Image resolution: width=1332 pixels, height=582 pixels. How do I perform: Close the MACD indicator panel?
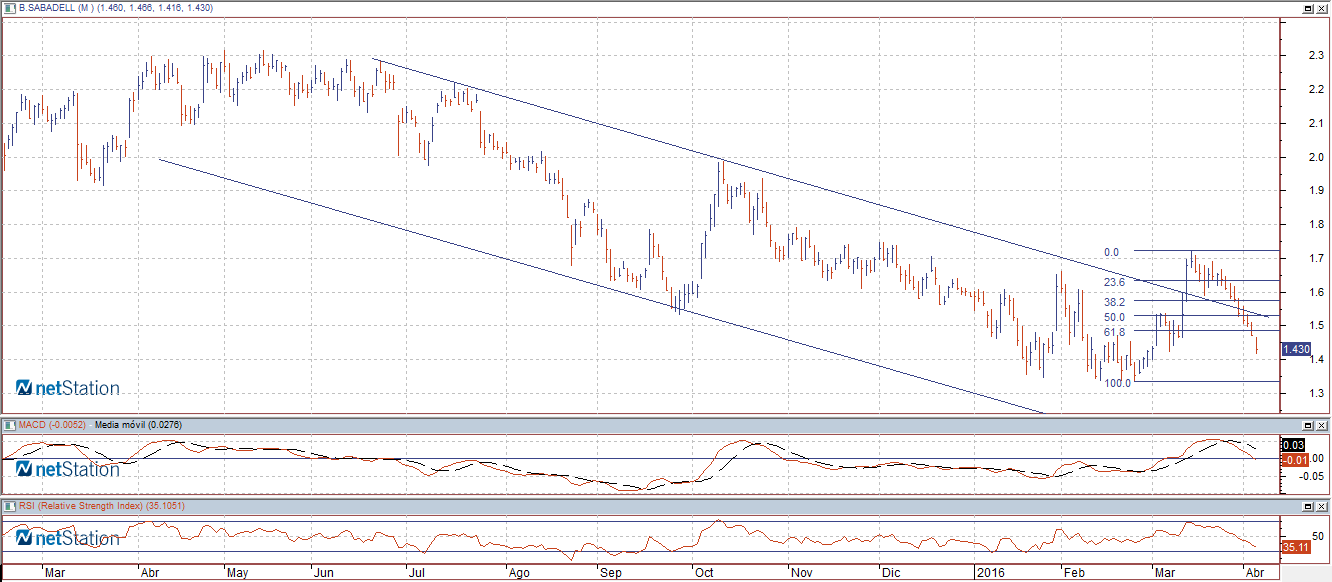(1322, 425)
